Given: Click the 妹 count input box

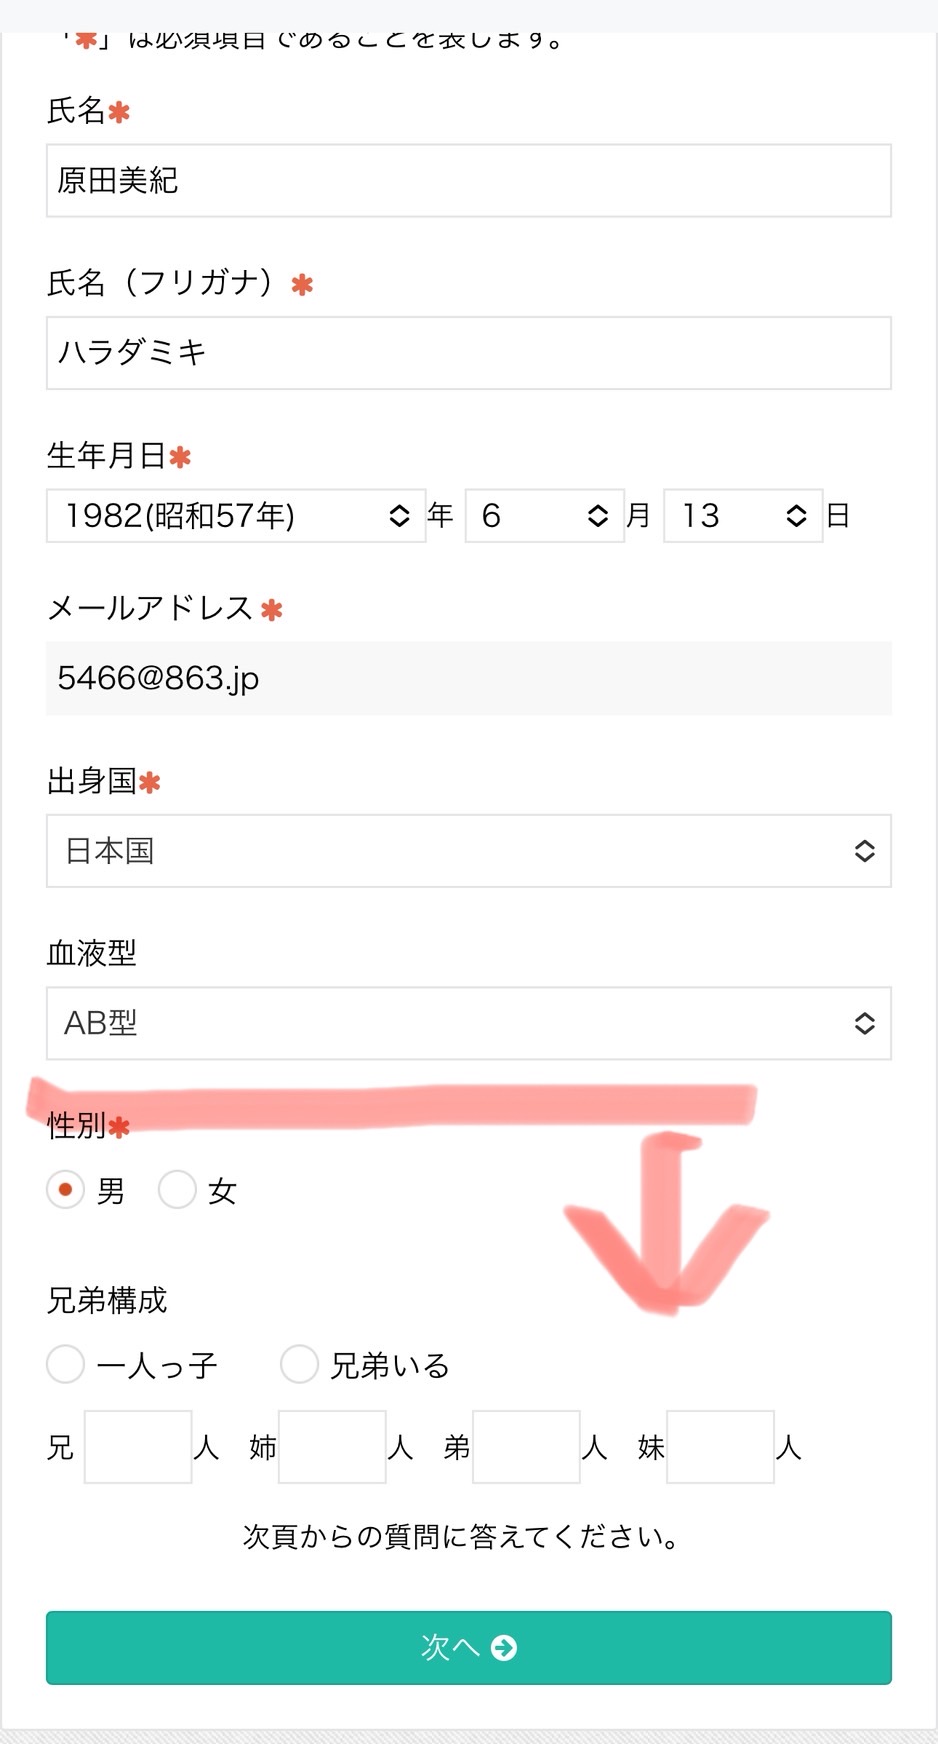Looking at the screenshot, I should coord(720,1447).
